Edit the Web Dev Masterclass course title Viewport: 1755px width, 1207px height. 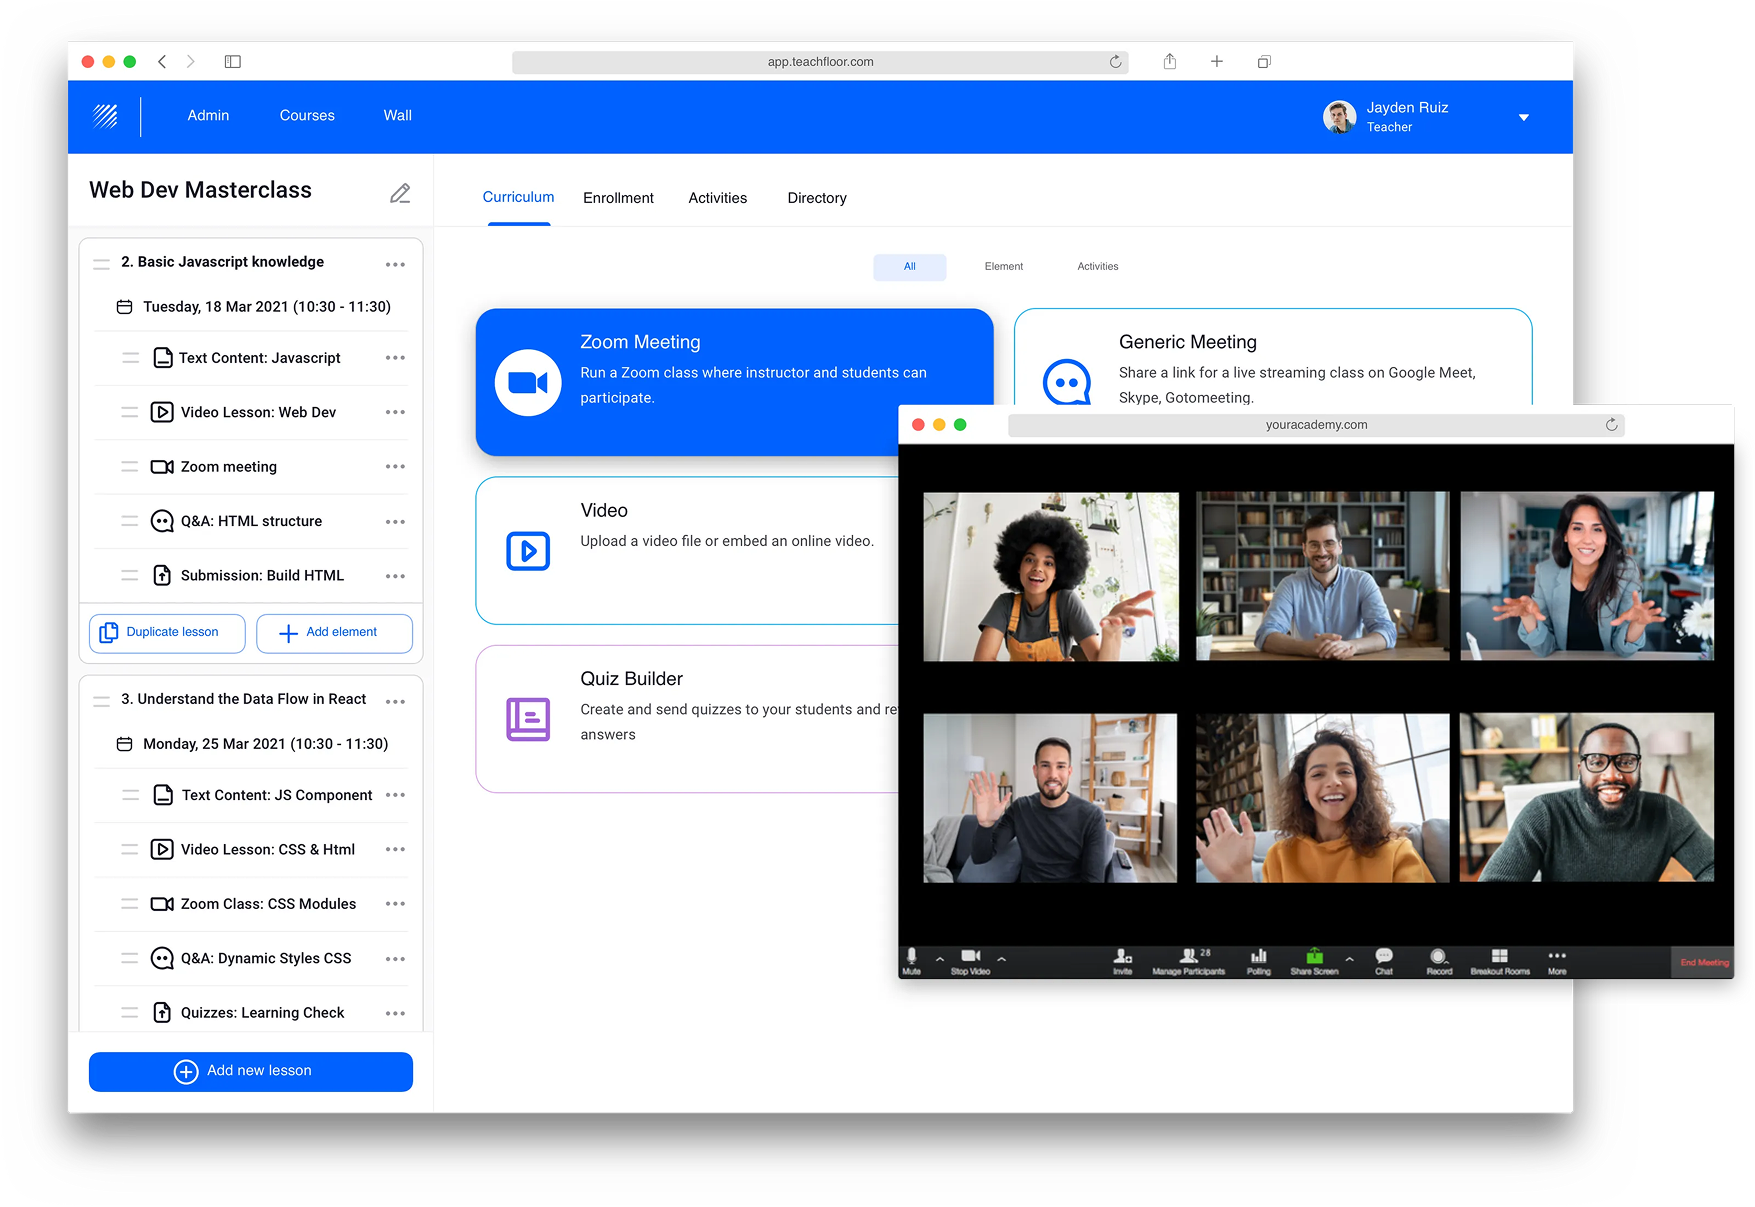400,192
